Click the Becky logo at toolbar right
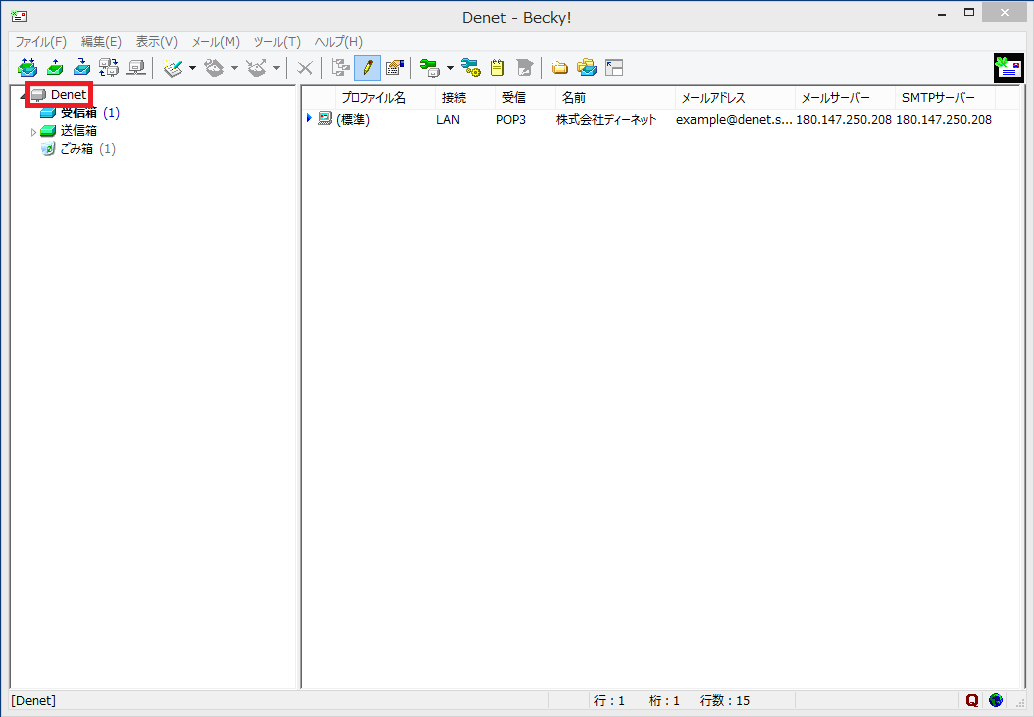The height and width of the screenshot is (717, 1034). tap(1008, 67)
